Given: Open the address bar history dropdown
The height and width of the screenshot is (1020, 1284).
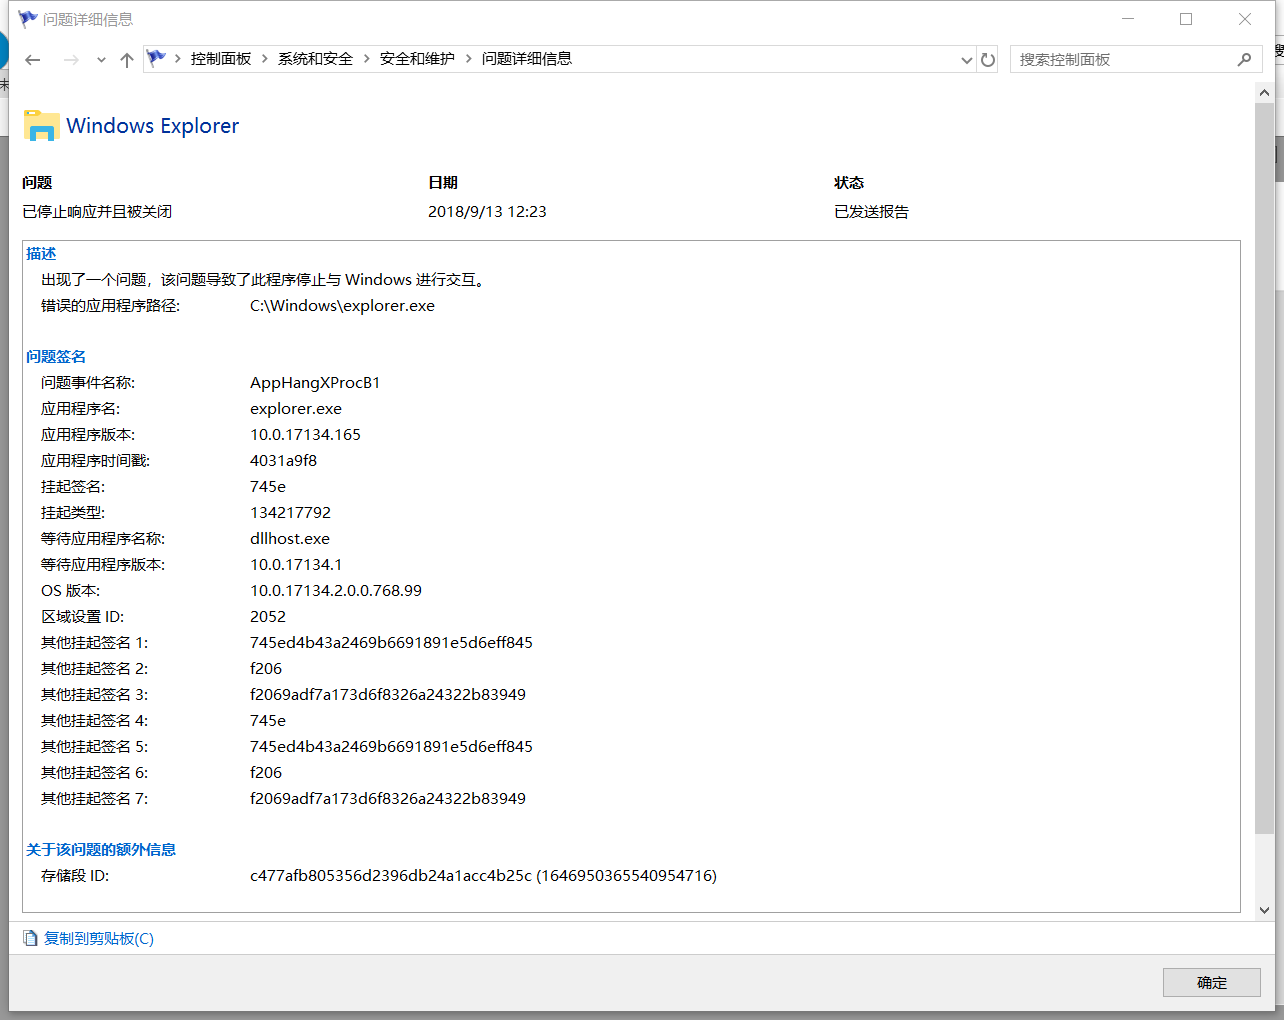Looking at the screenshot, I should (966, 59).
